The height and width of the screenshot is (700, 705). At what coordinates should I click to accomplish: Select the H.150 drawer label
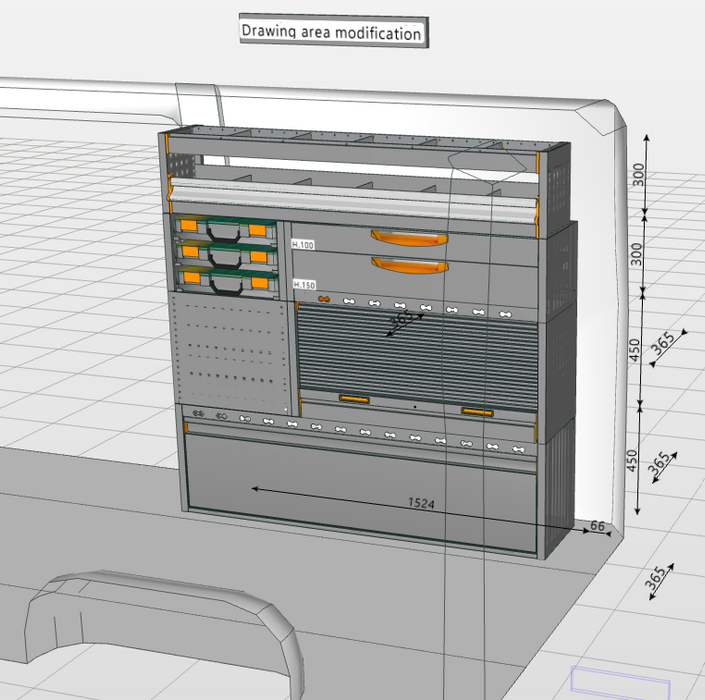302,285
